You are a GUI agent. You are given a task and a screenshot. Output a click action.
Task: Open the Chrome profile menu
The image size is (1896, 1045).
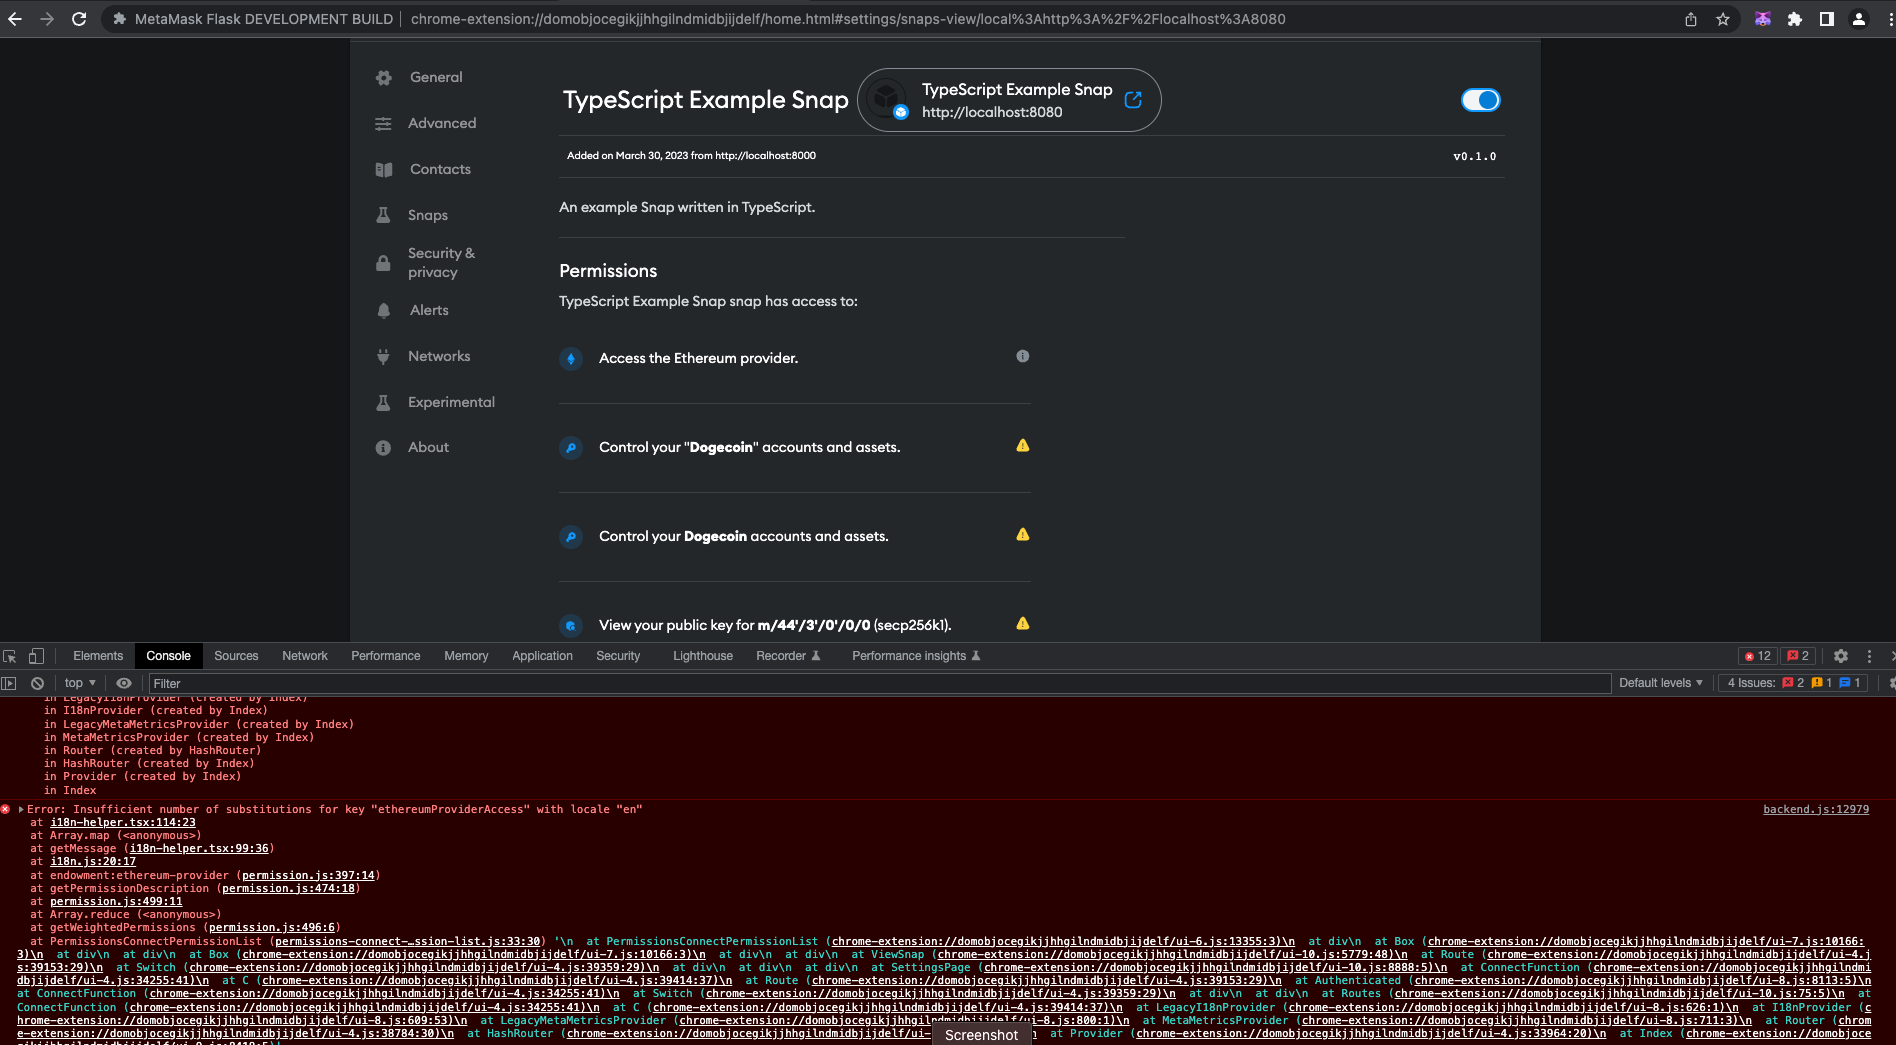pyautogui.click(x=1859, y=19)
